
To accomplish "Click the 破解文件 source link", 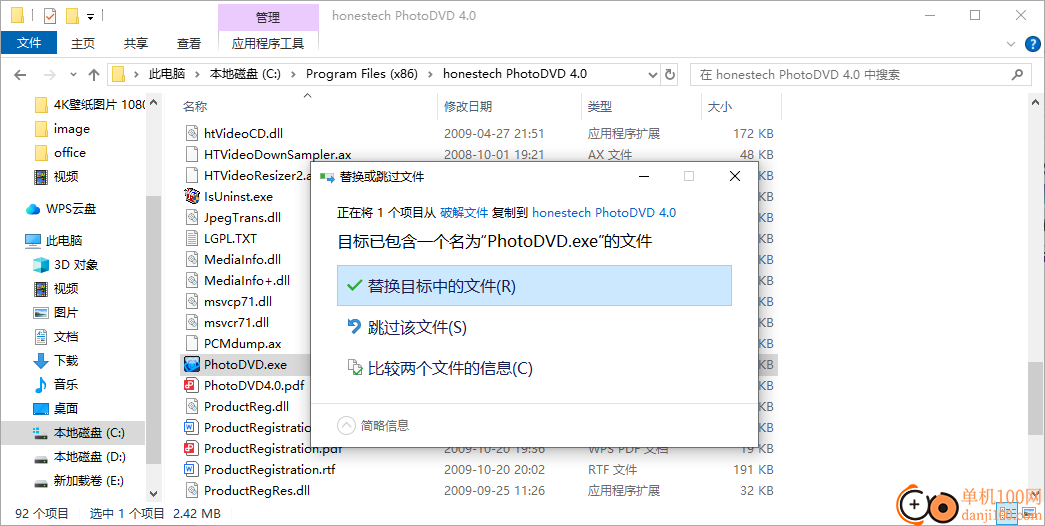I will pos(464,213).
